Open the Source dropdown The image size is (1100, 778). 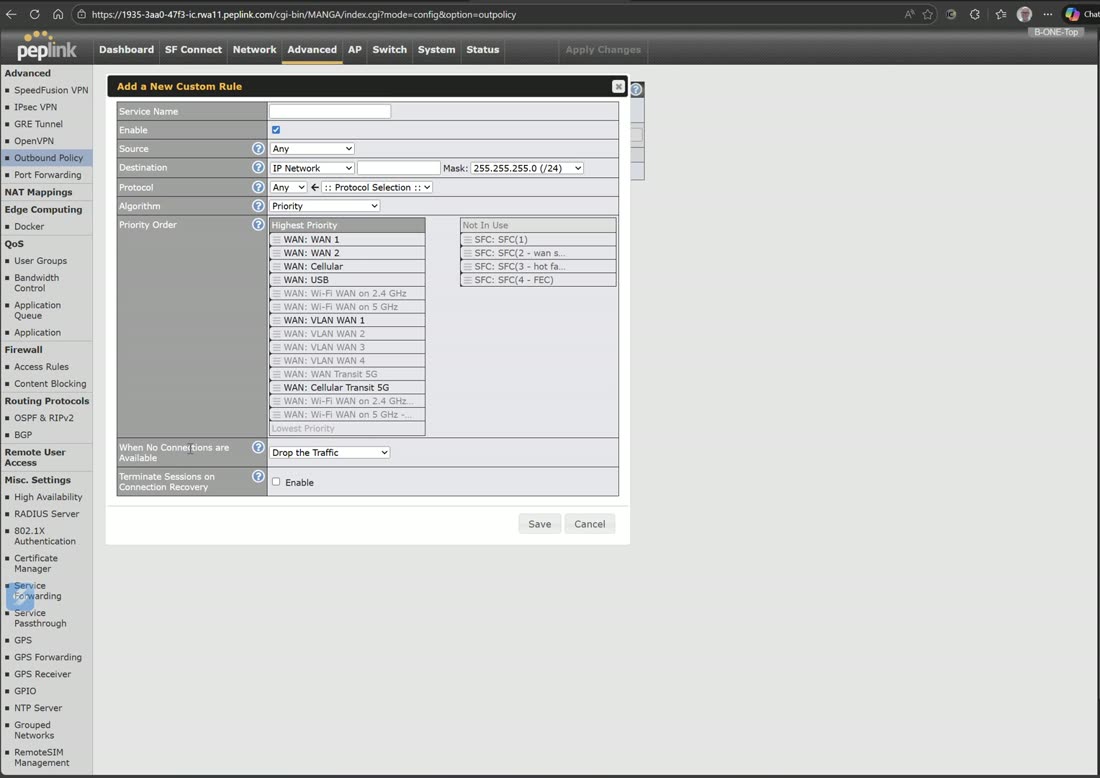[x=312, y=149]
